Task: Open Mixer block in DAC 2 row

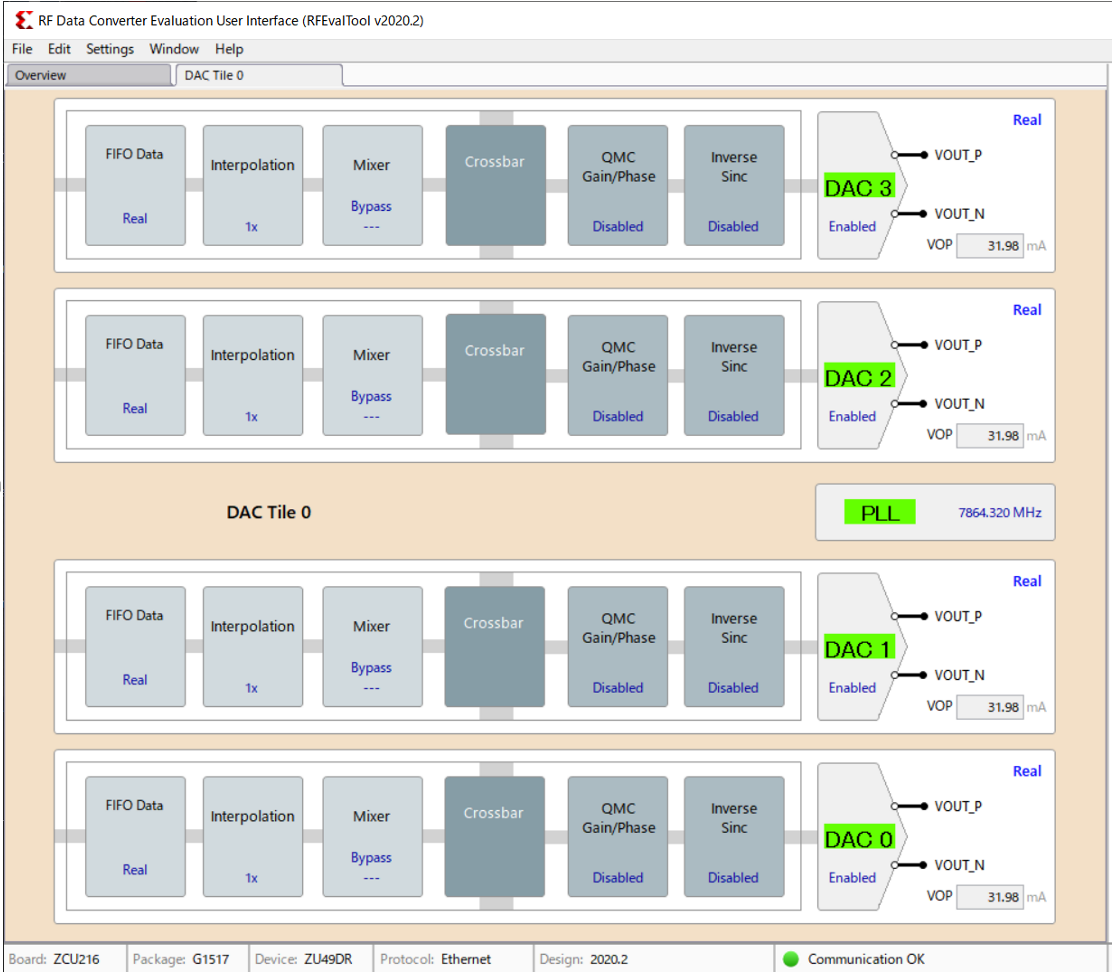Action: tap(372, 376)
